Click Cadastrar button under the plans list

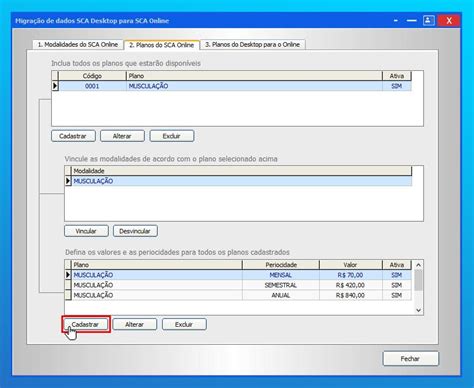(x=73, y=136)
